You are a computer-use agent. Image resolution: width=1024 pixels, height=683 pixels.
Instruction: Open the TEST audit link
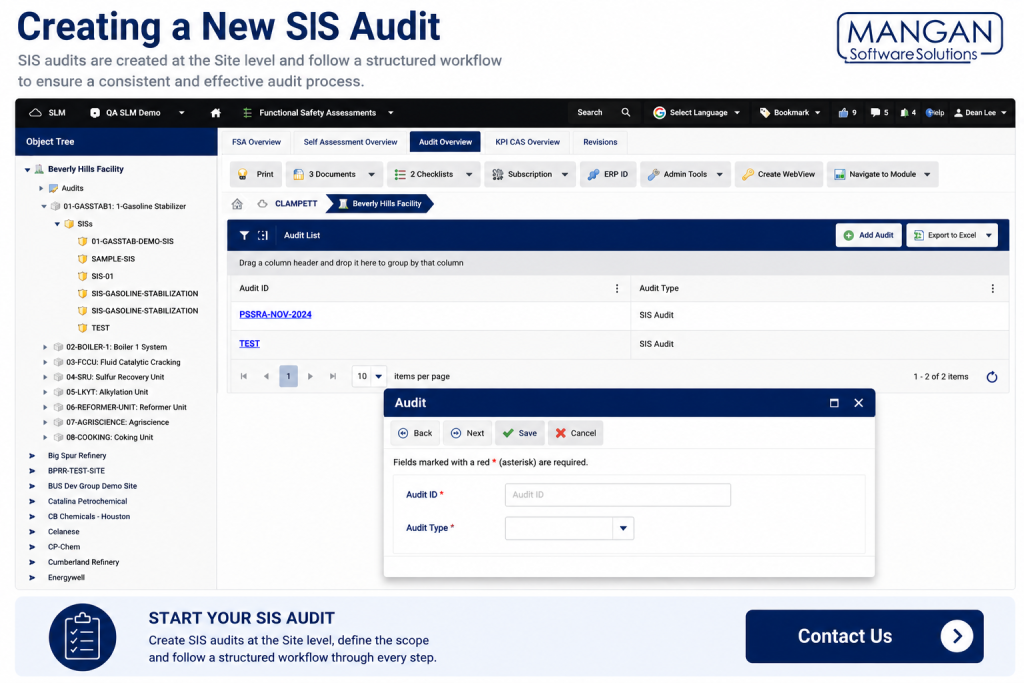point(249,344)
